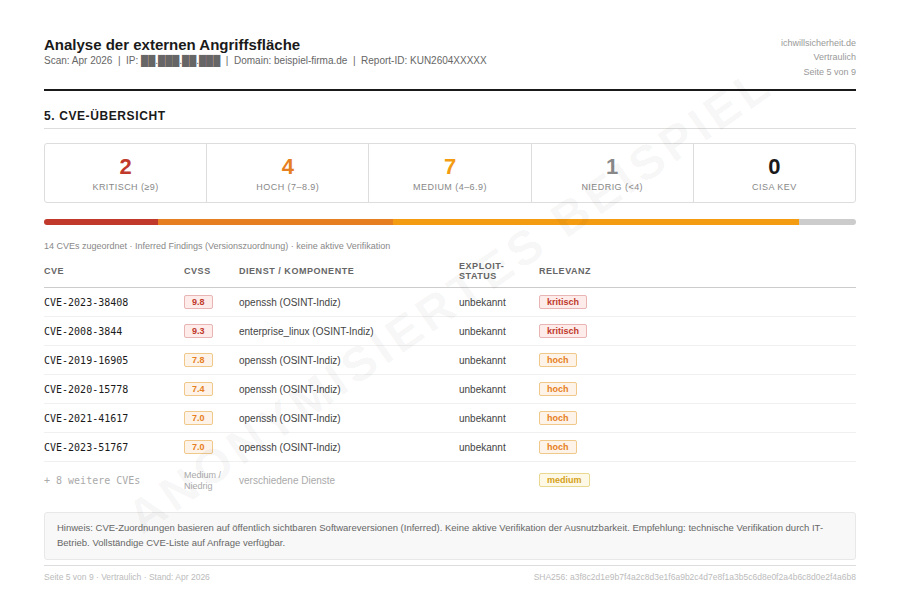This screenshot has width=900, height=600.
Task: Click hoch badge for CVE-2019-16905
Action: 557,360
